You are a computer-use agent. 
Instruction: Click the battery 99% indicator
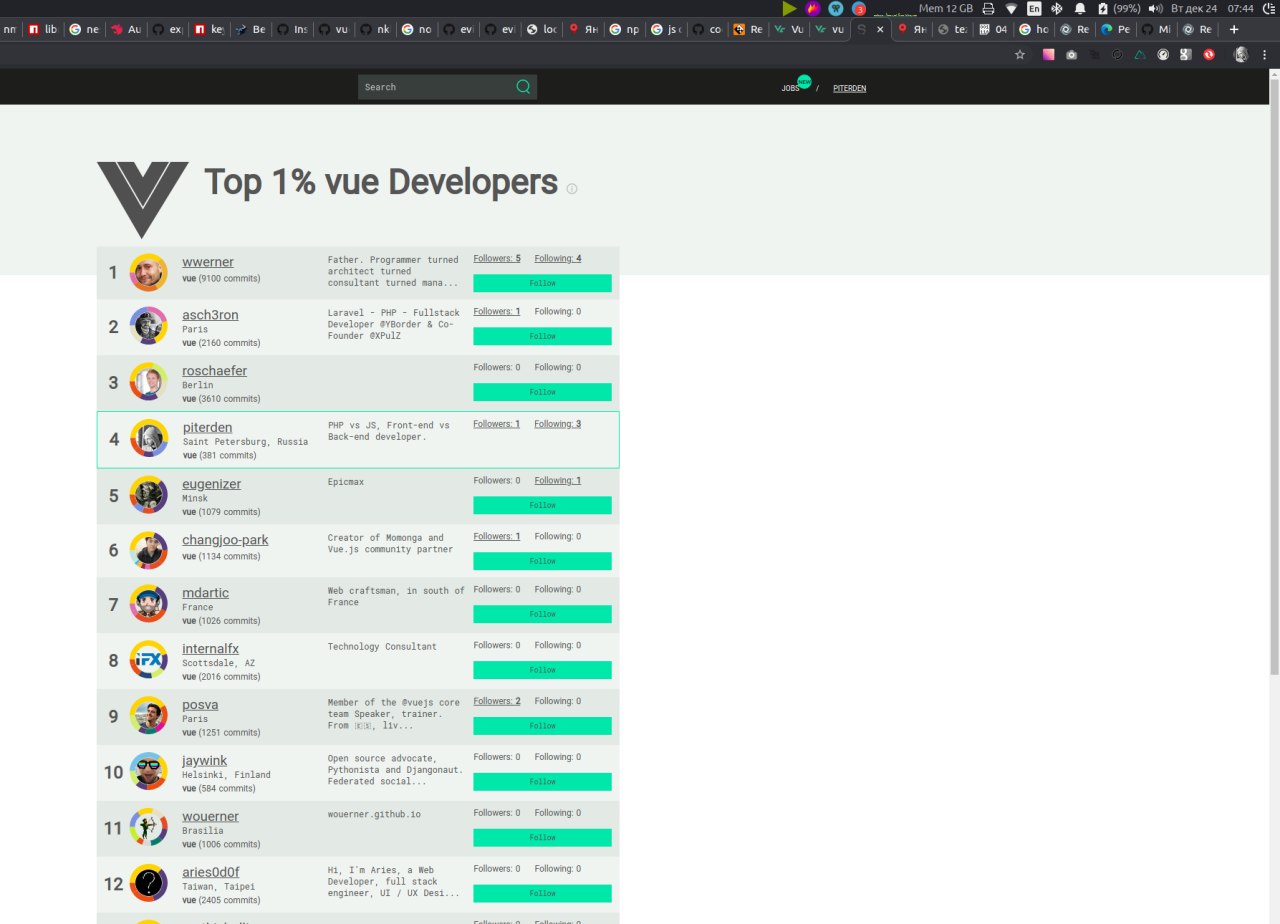1118,8
